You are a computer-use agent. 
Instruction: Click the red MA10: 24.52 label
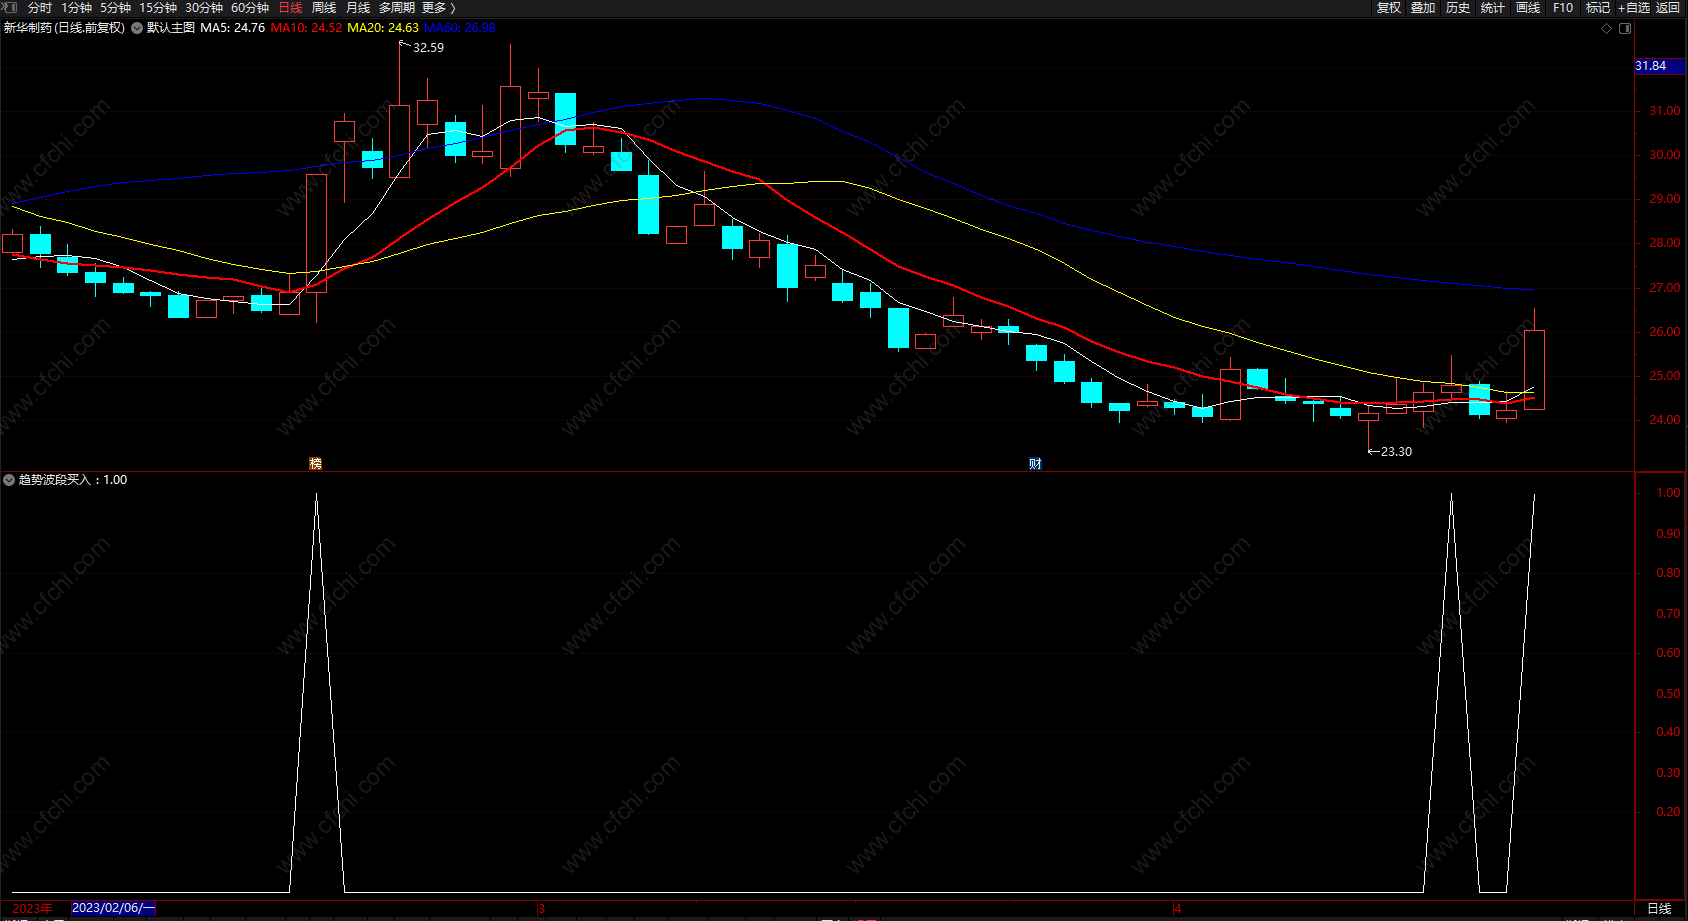pos(306,28)
